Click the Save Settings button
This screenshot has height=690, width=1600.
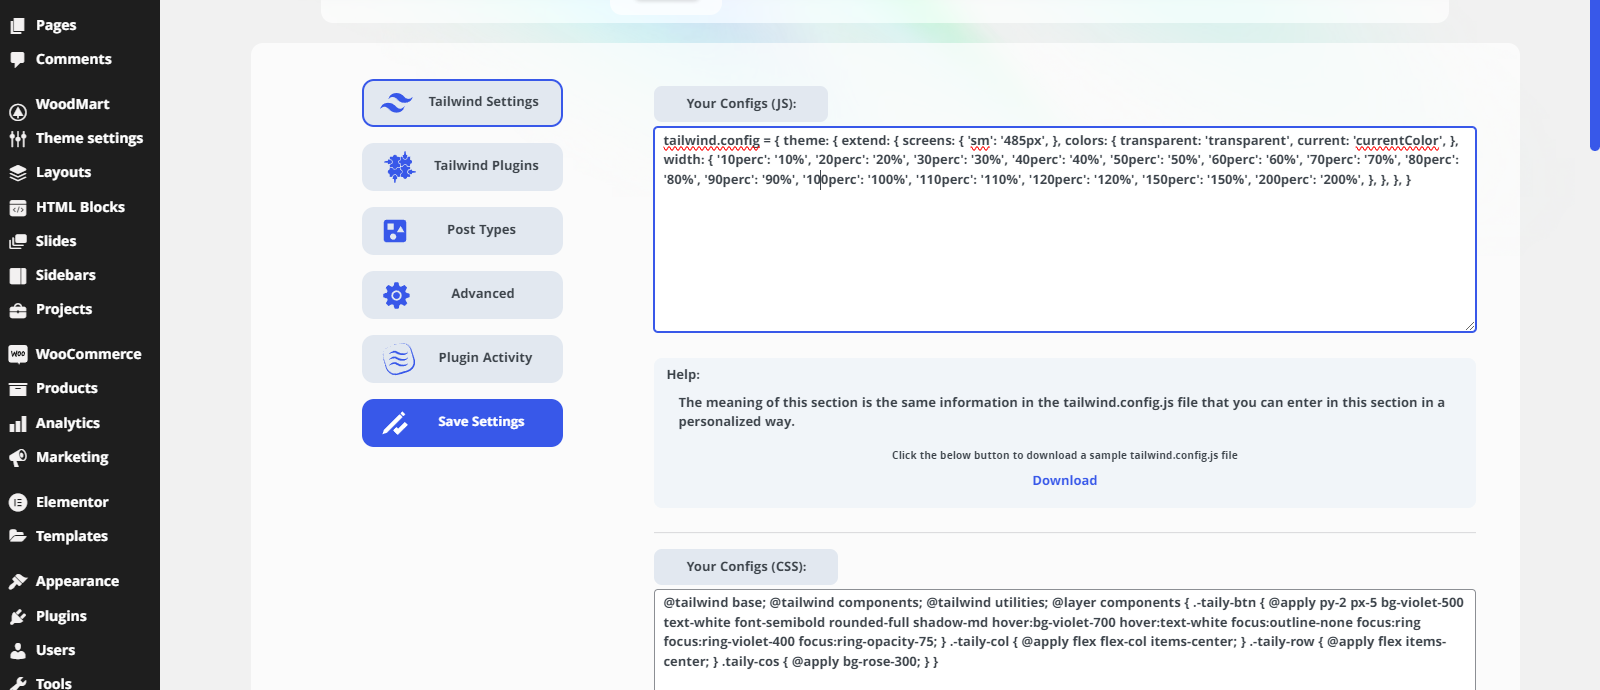pos(462,423)
